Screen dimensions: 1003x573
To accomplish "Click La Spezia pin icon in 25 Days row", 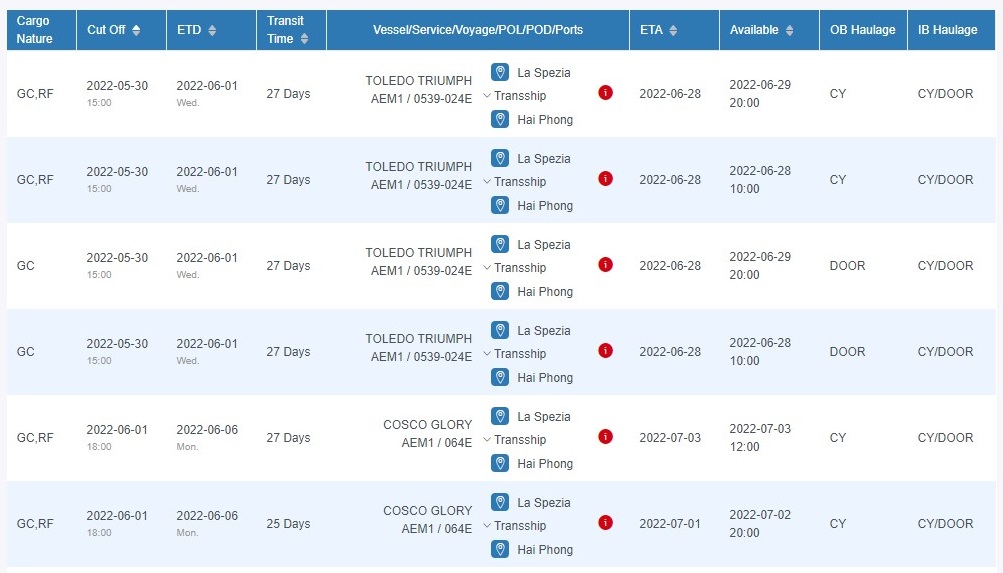I will tap(500, 502).
